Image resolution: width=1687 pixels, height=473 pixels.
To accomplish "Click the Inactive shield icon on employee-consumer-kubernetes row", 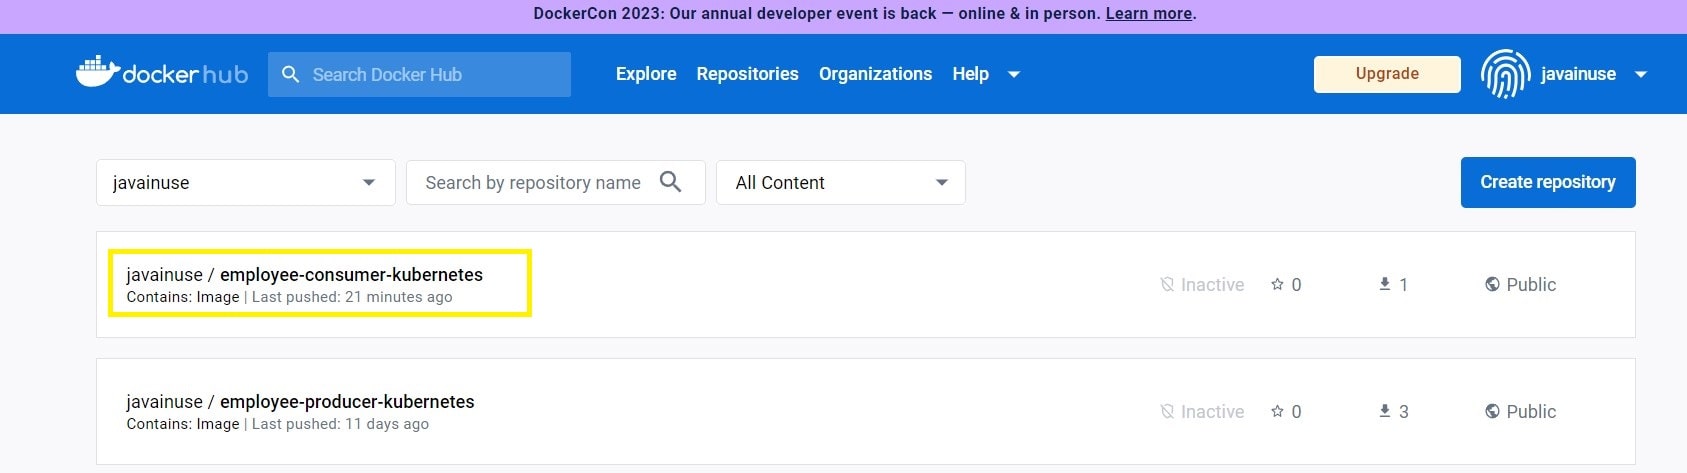I will coord(1167,284).
